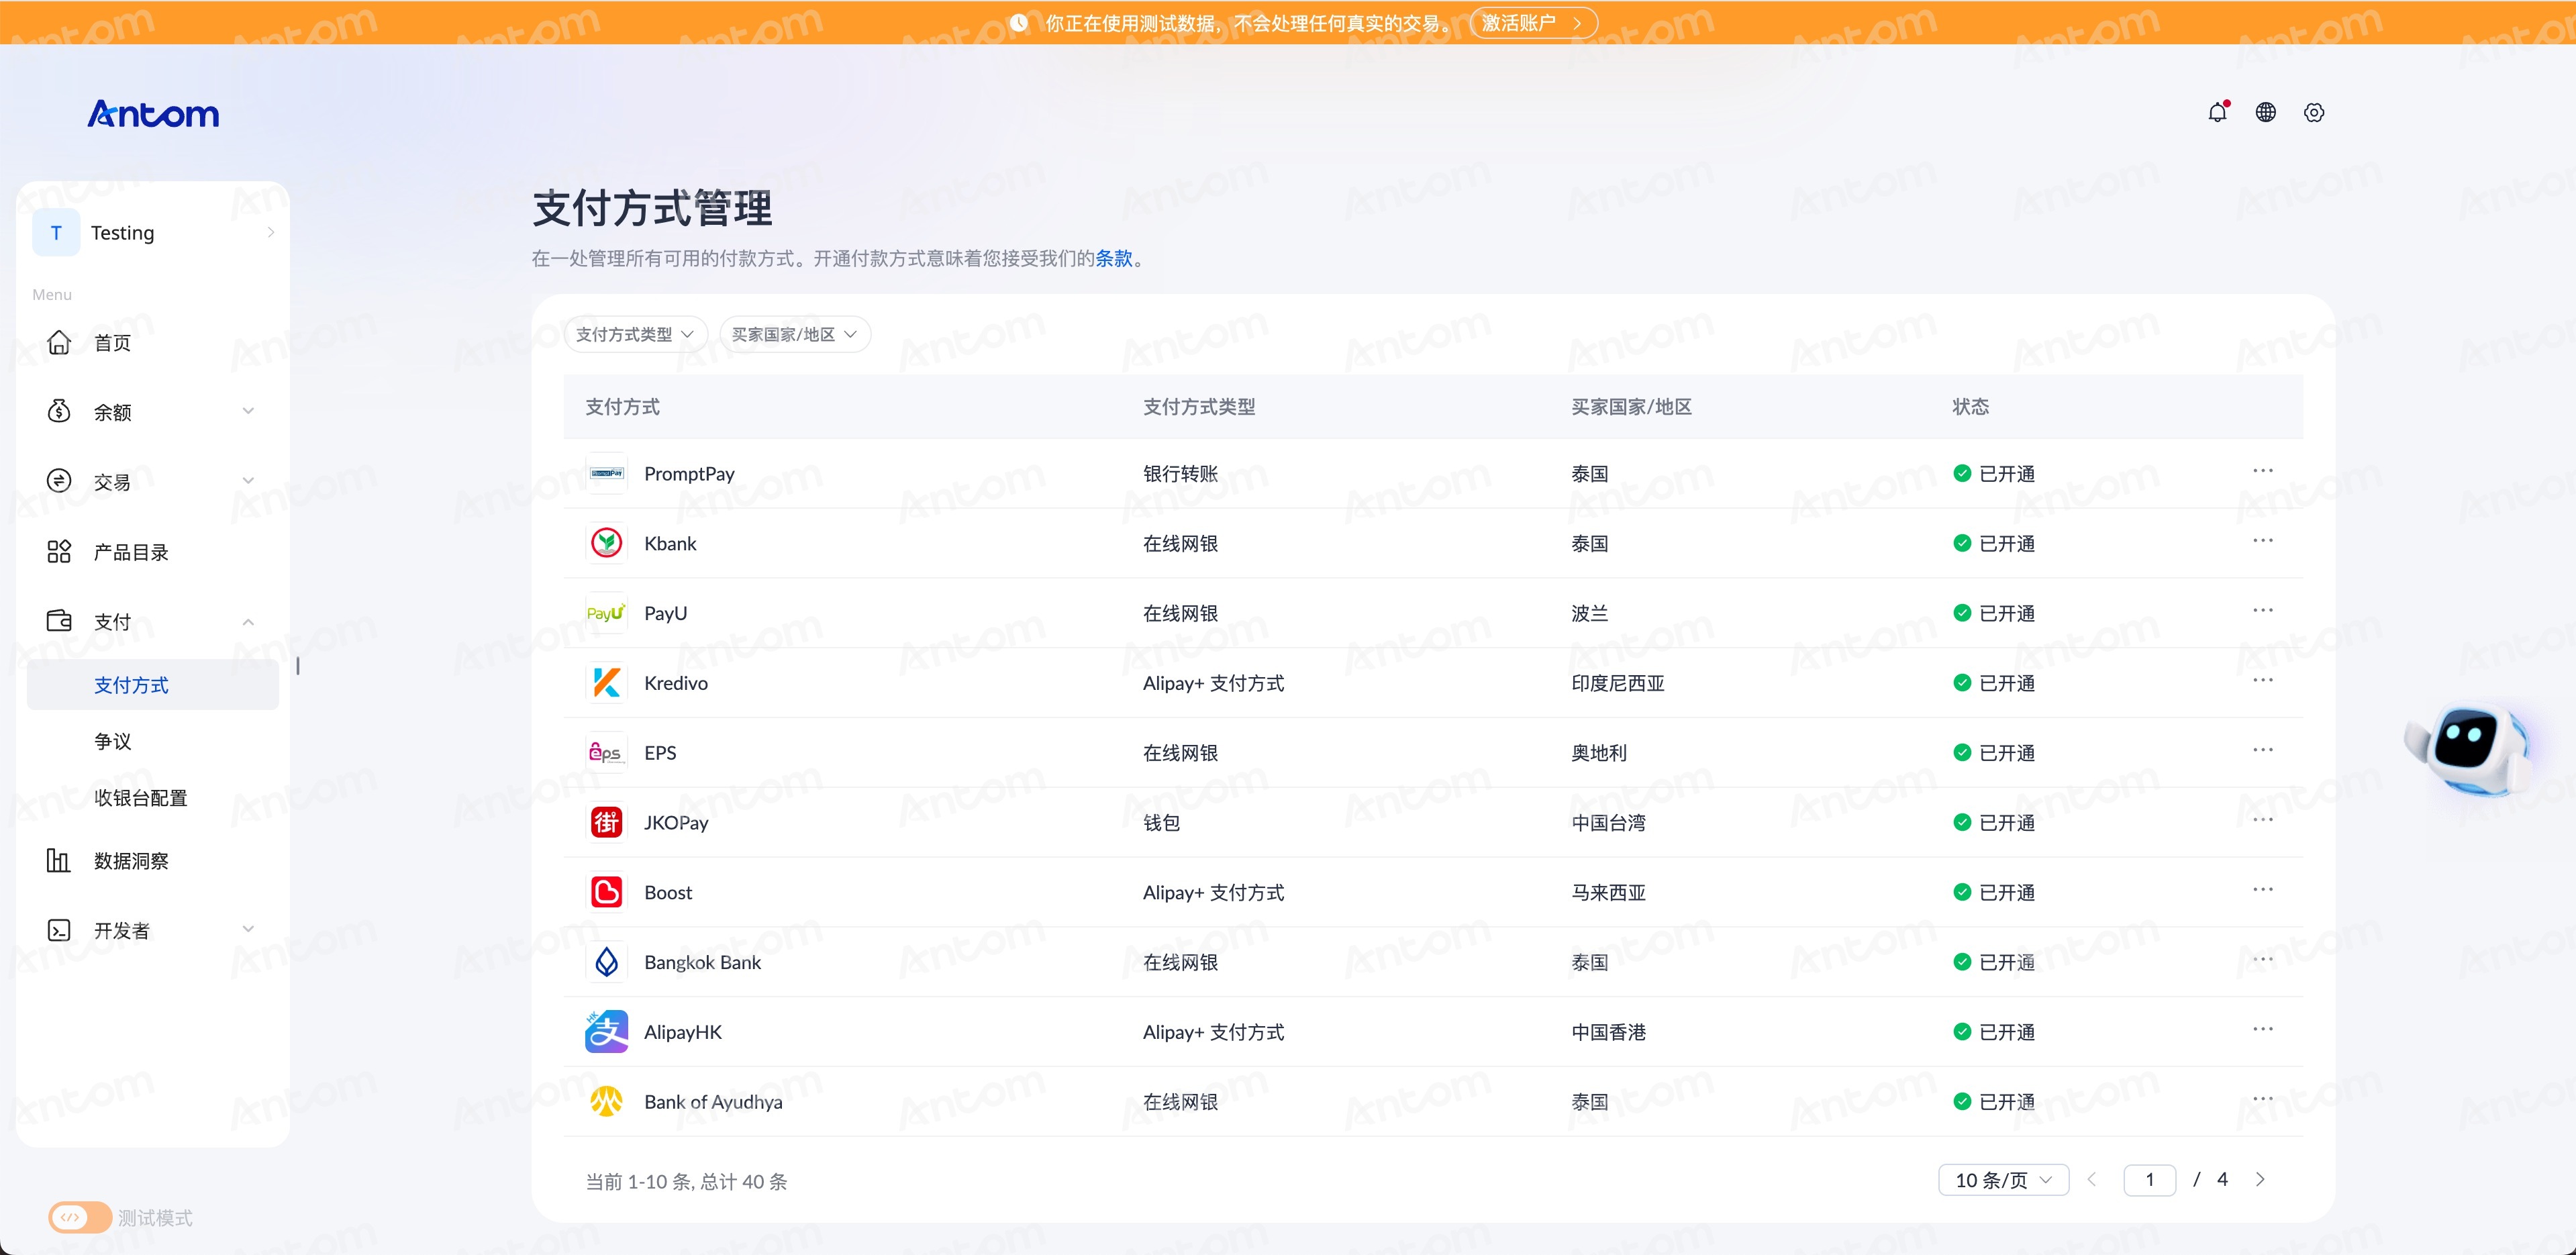Go to 首页 in sidebar
The image size is (2576, 1255).
[152, 343]
